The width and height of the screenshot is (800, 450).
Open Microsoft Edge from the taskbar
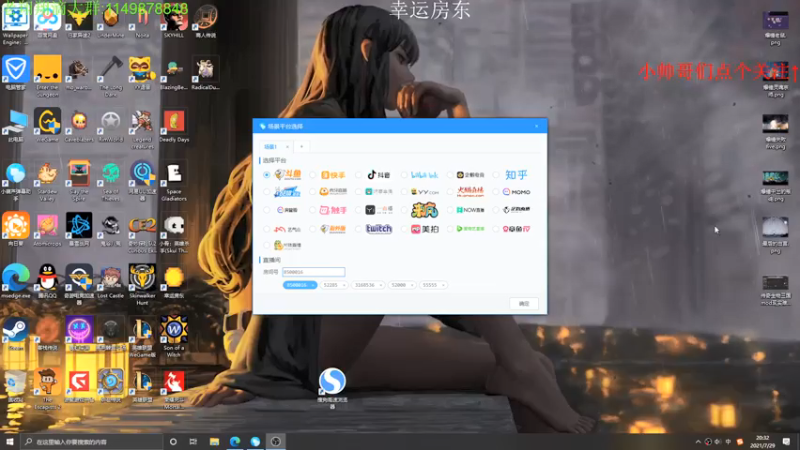coord(235,441)
